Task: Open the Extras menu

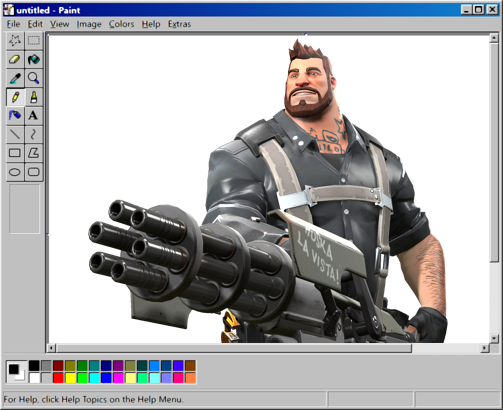Action: [179, 24]
